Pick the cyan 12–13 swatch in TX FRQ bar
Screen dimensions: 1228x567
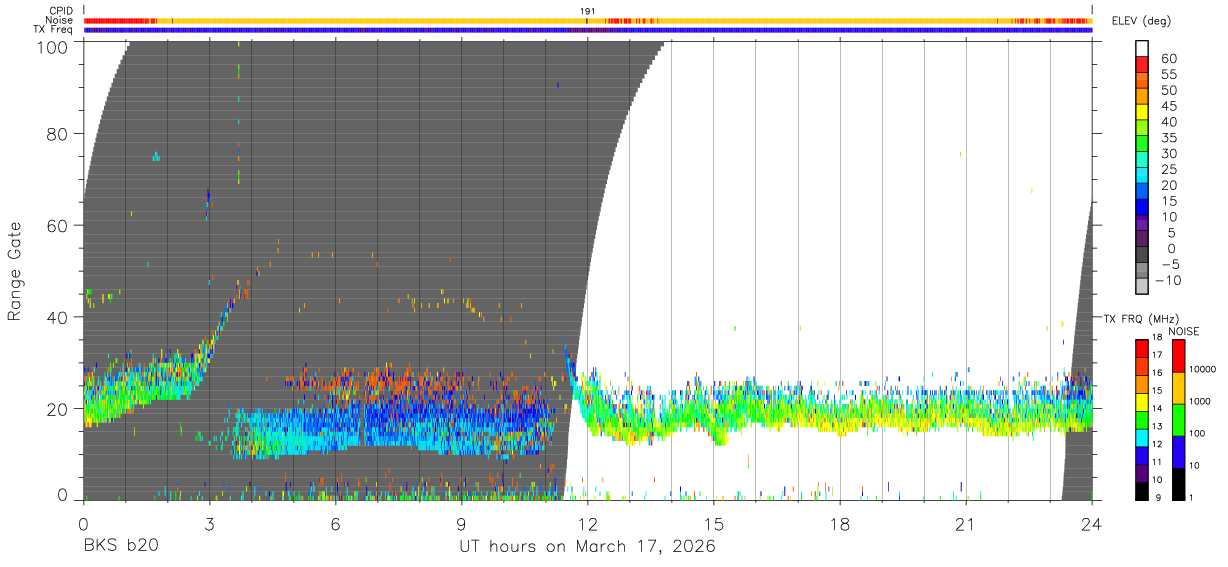tap(1142, 437)
